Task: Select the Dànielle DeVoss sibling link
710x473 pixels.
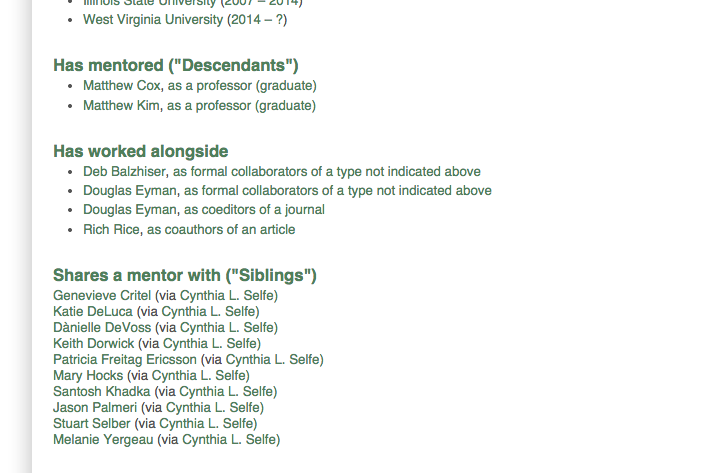Action: pyautogui.click(x=102, y=327)
